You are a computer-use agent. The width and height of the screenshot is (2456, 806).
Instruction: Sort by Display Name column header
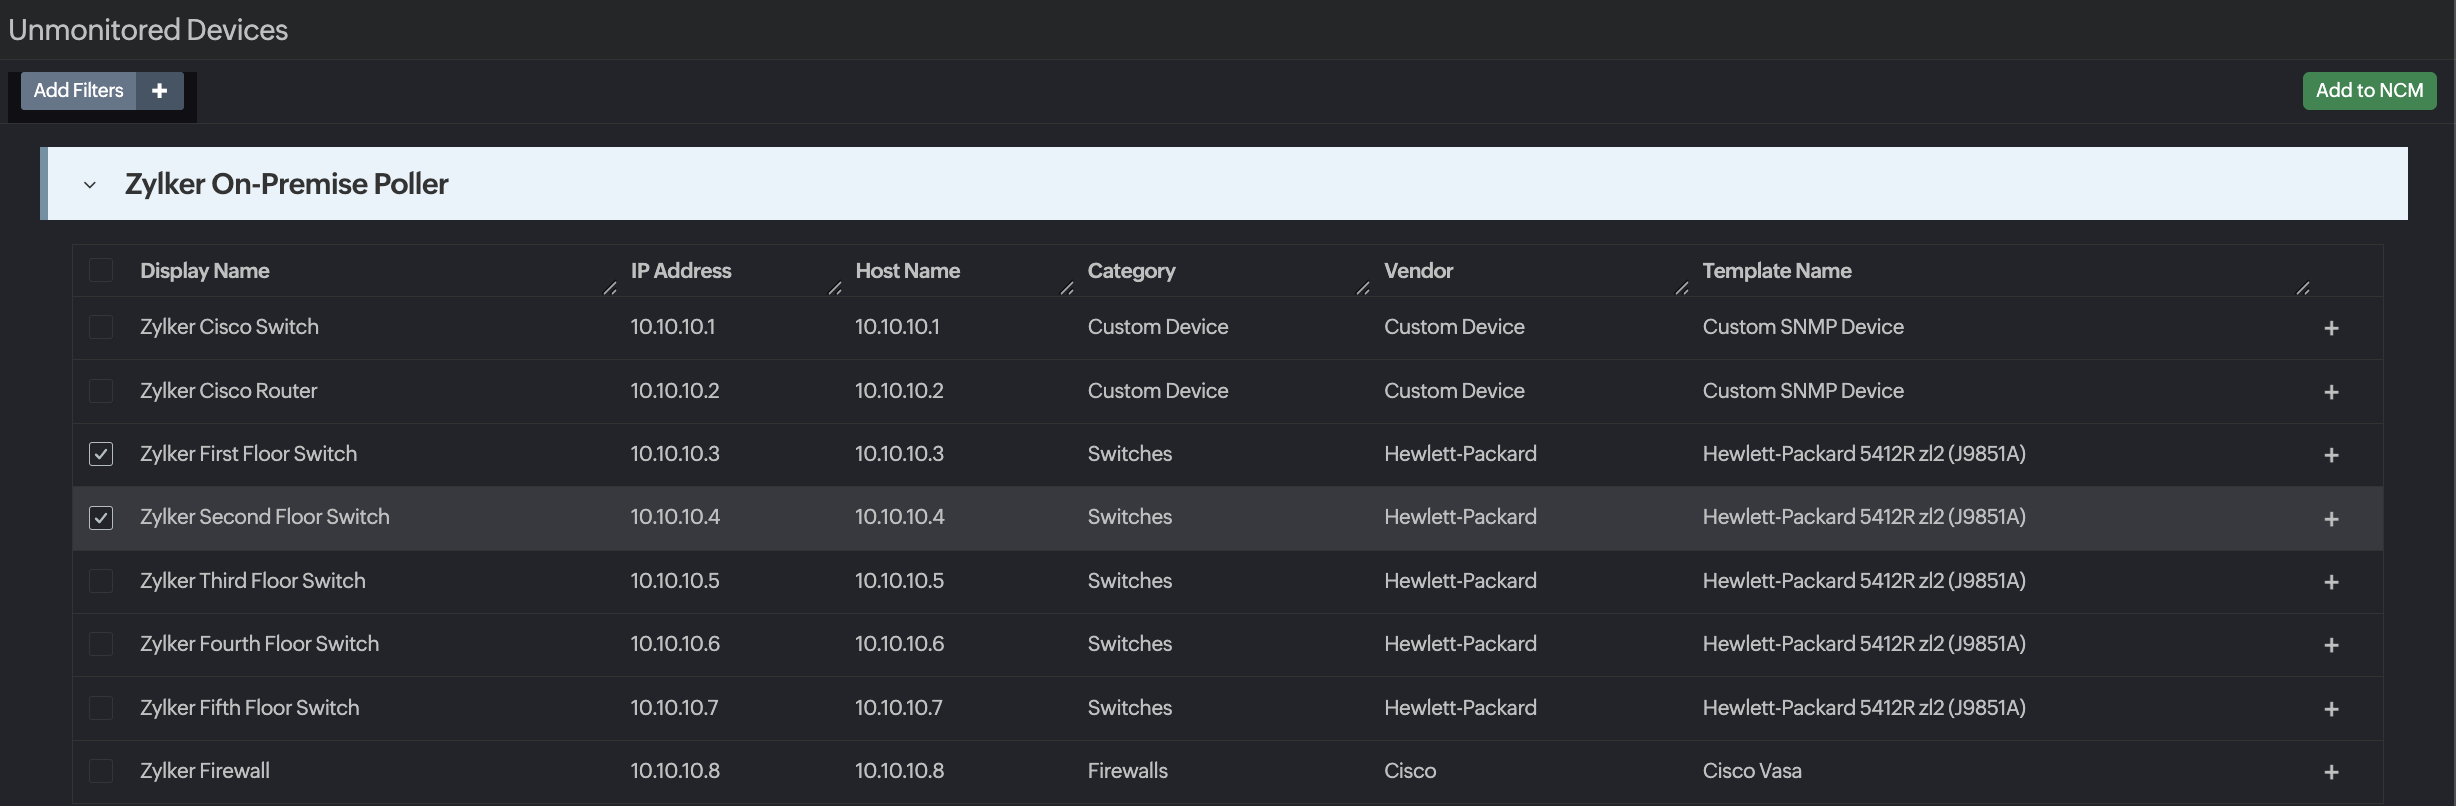pyautogui.click(x=204, y=271)
